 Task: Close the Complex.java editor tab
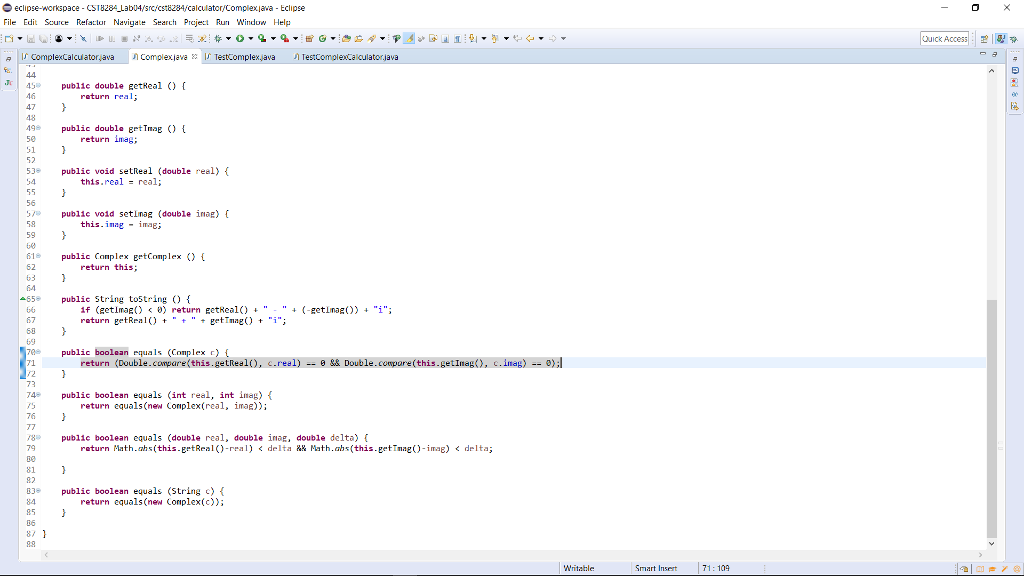[x=195, y=57]
